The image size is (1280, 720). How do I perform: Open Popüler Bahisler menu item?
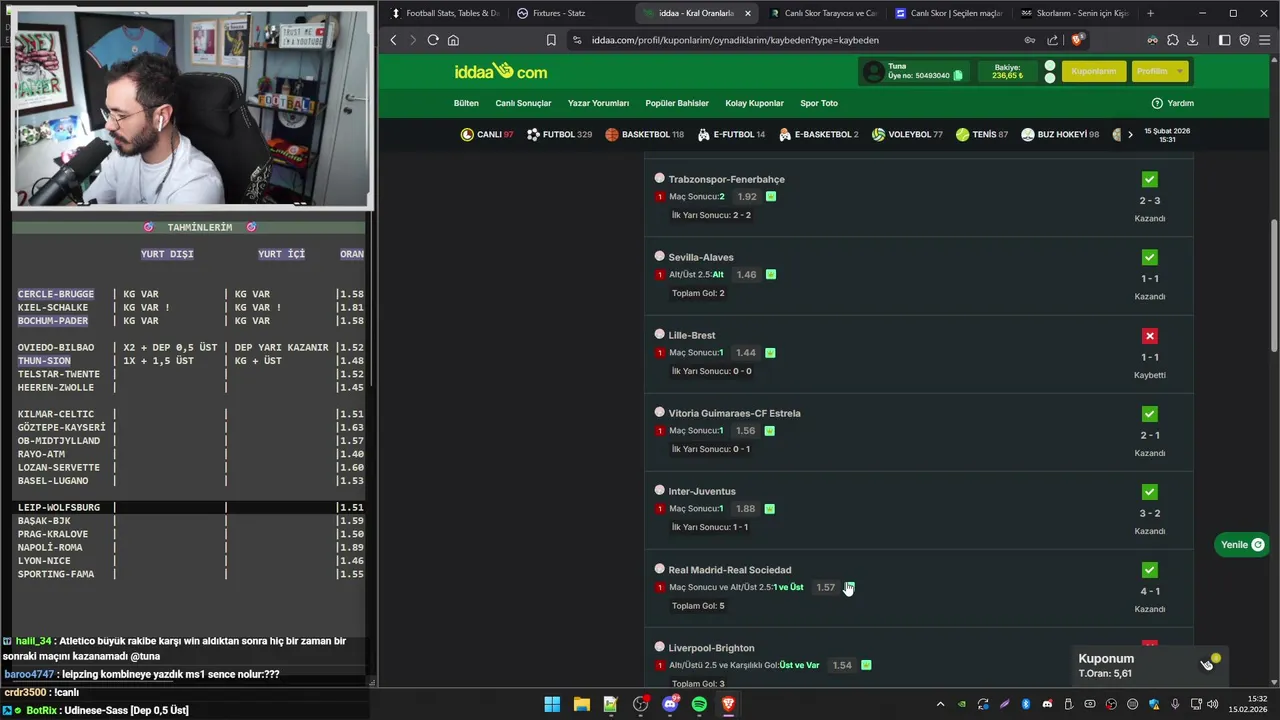(677, 103)
